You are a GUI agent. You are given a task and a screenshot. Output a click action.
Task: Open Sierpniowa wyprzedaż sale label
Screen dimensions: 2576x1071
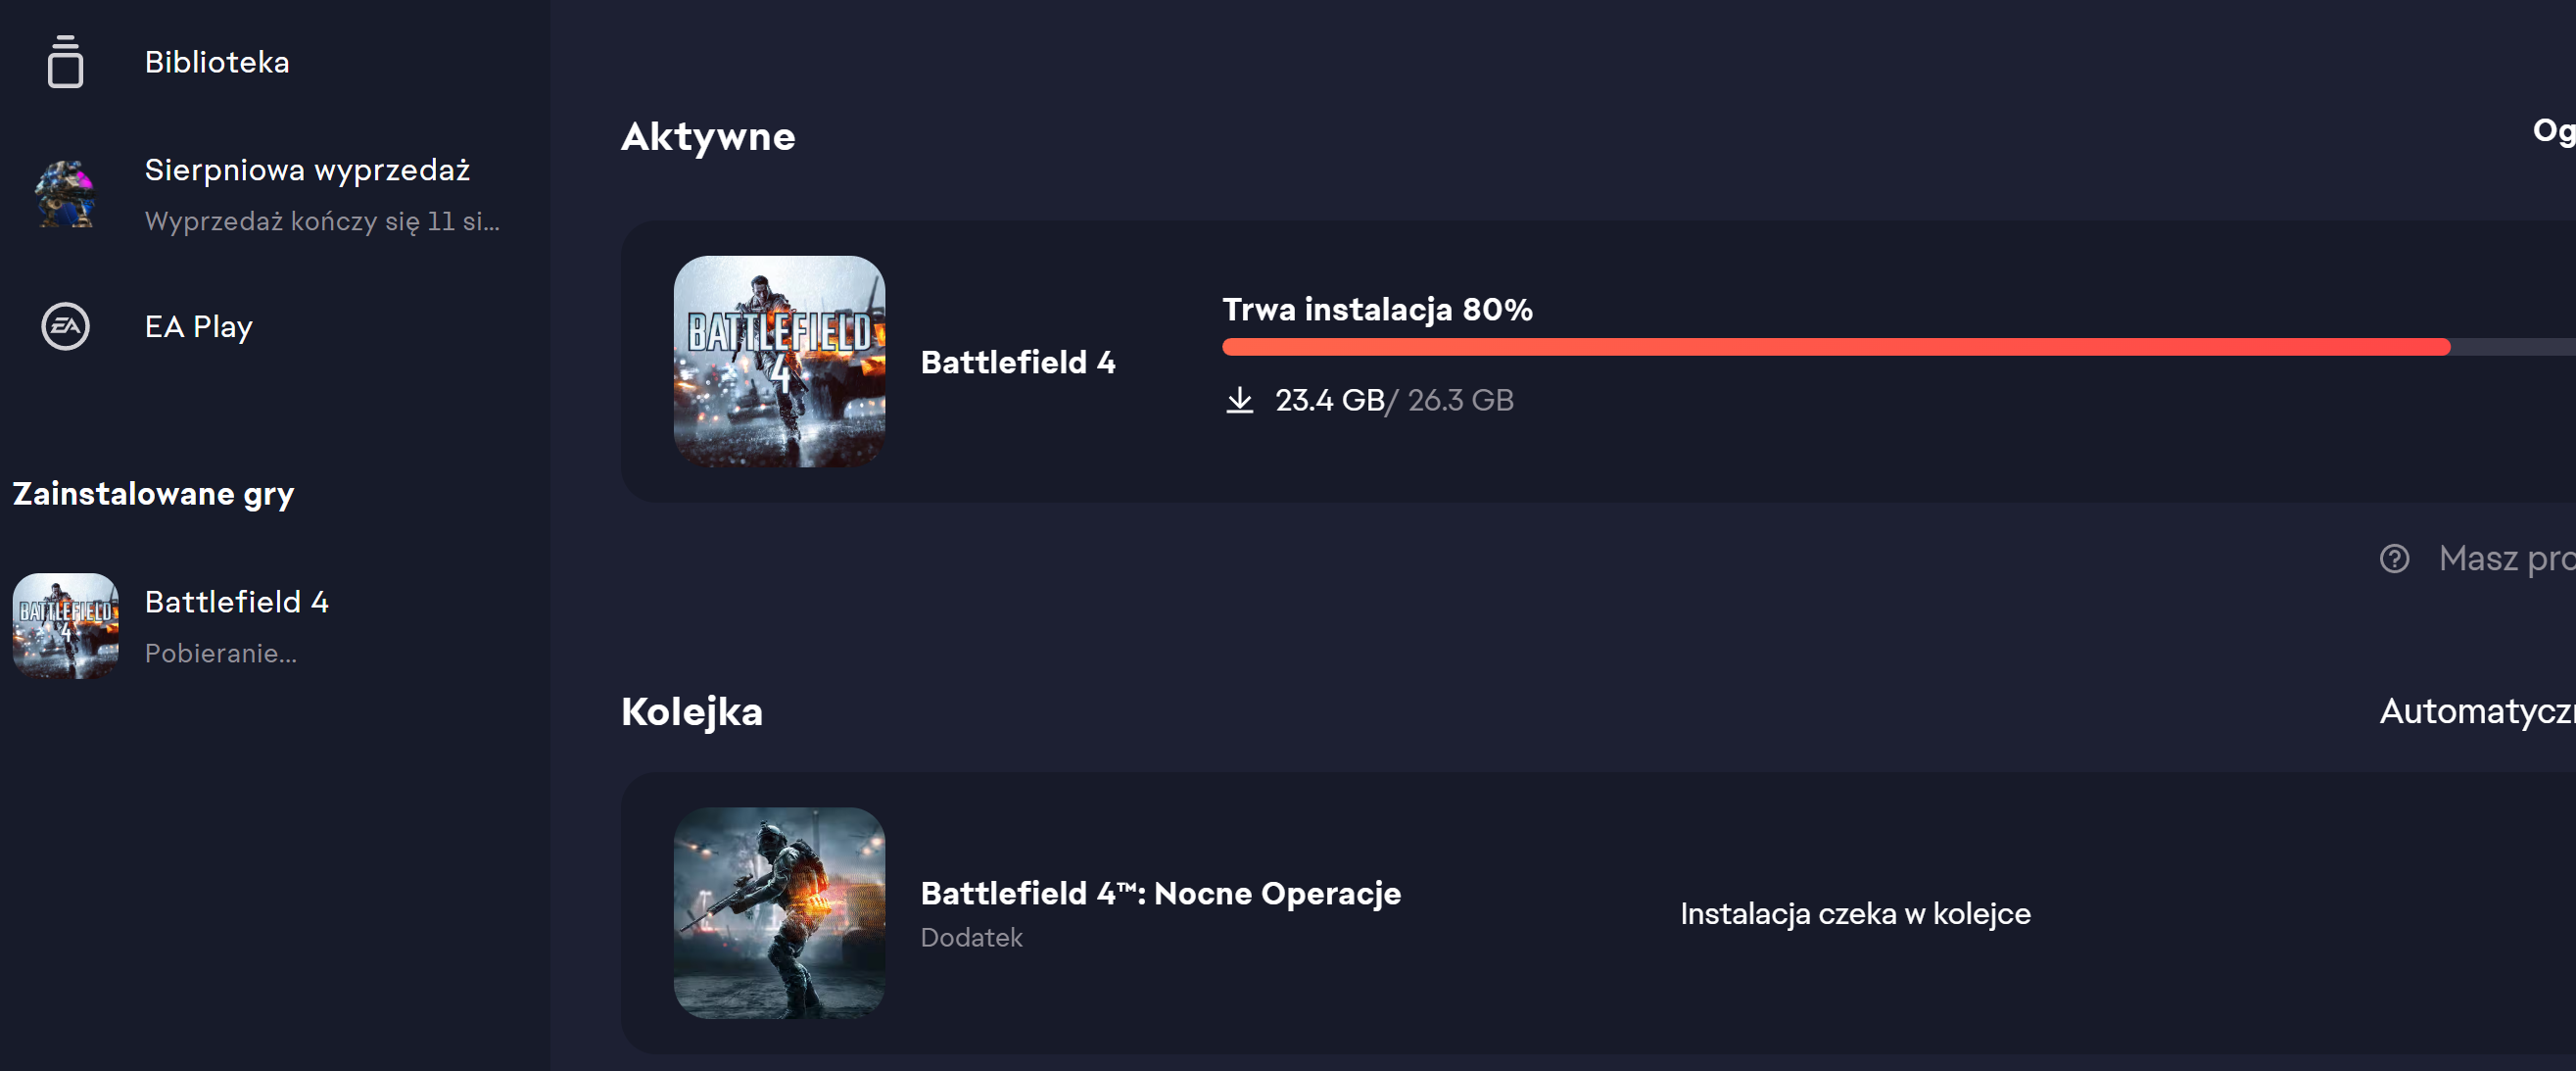pyautogui.click(x=307, y=170)
